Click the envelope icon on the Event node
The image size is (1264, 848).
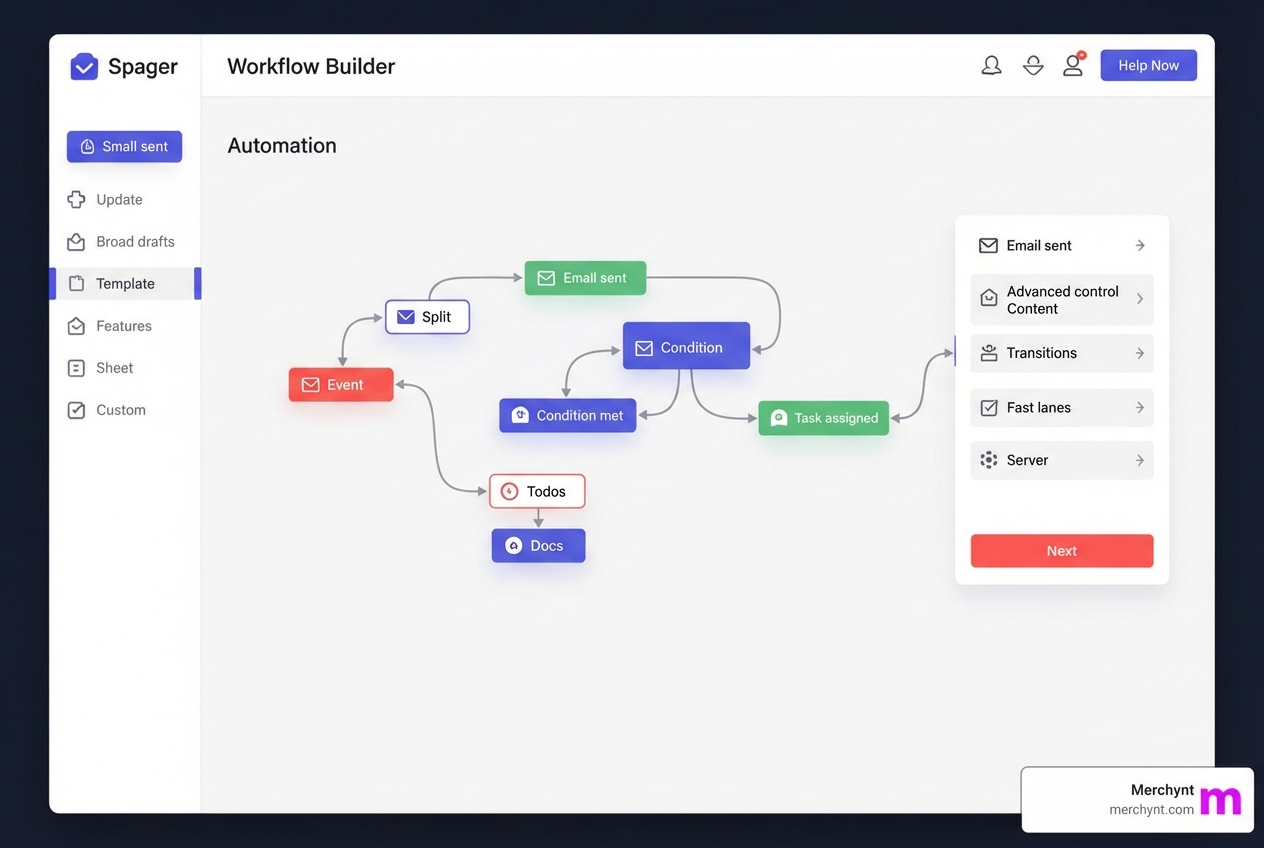311,384
